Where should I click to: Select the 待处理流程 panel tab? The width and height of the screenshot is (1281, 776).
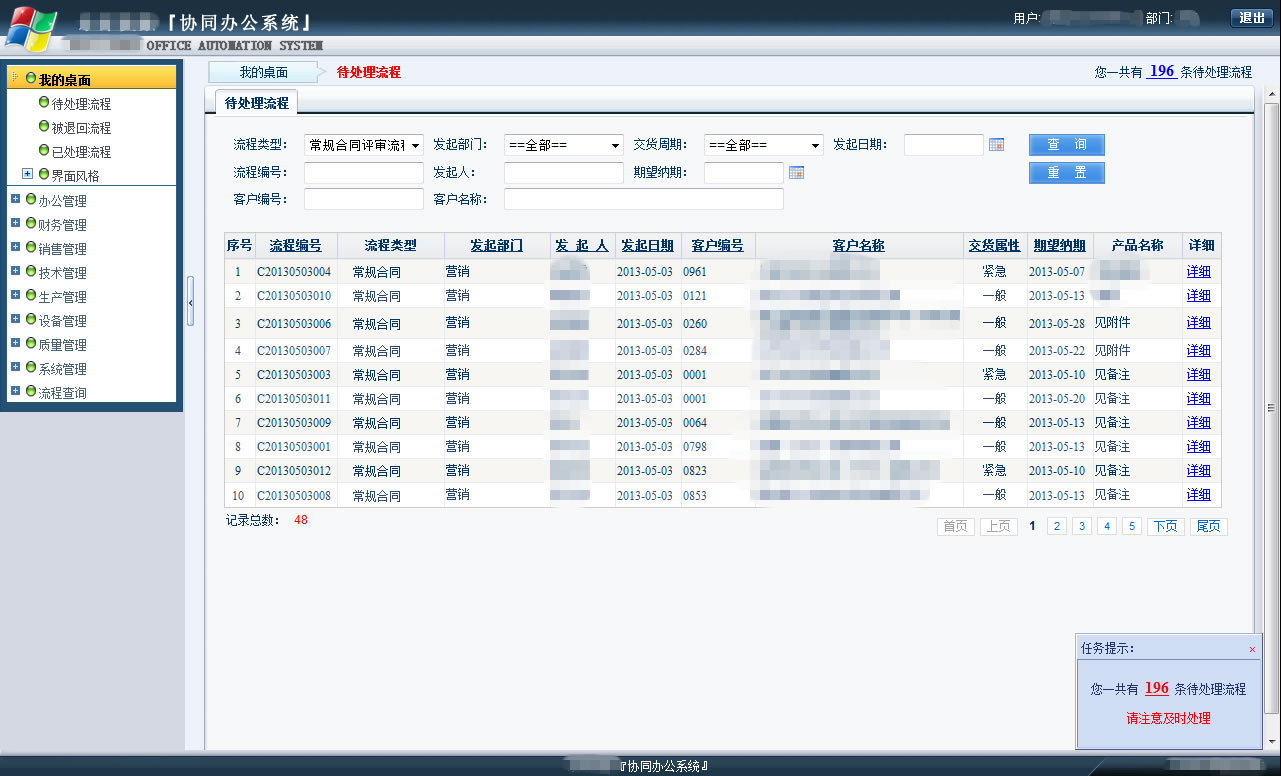[x=256, y=103]
